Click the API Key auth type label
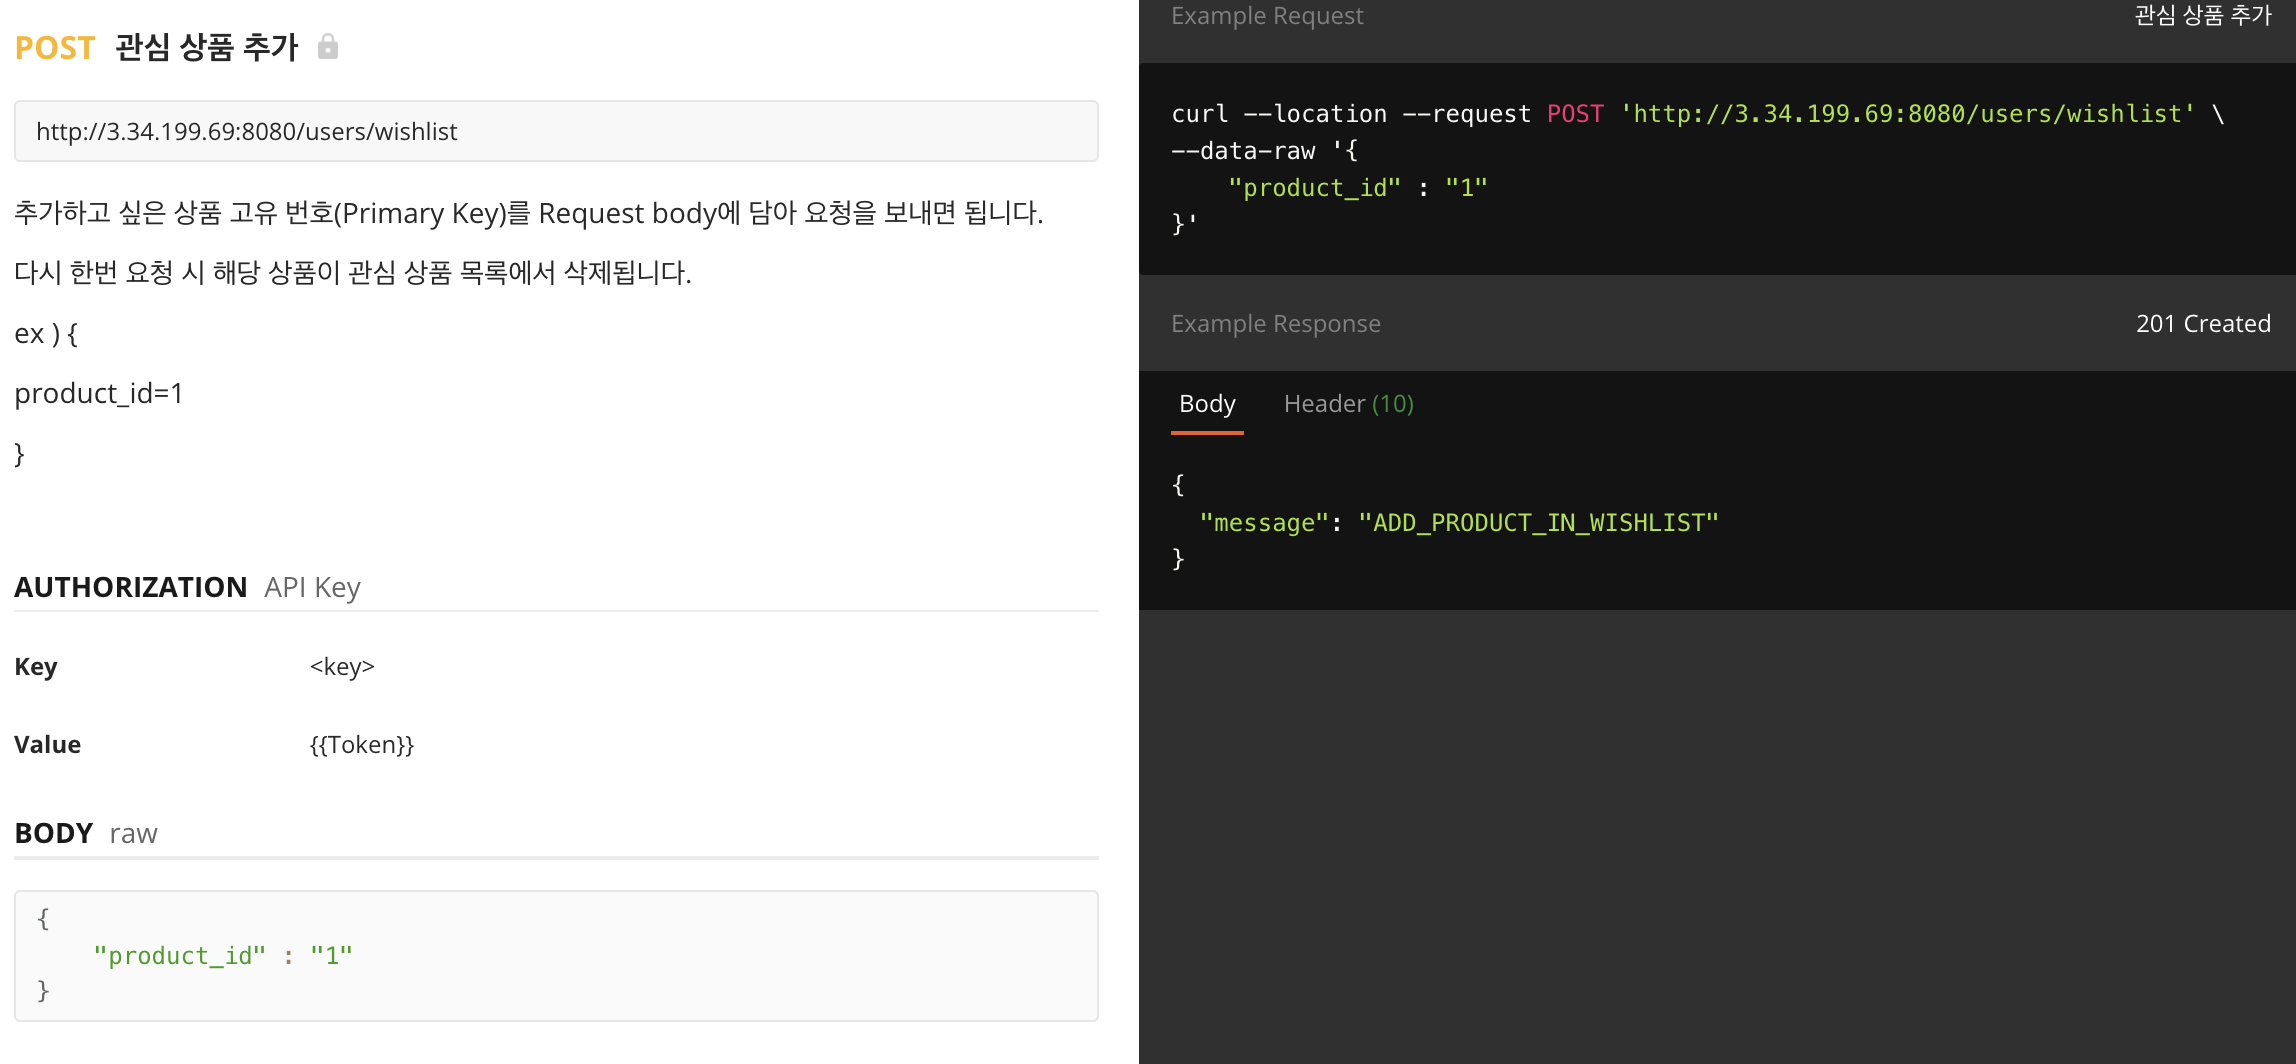Screen dimensions: 2296x1064 312,587
